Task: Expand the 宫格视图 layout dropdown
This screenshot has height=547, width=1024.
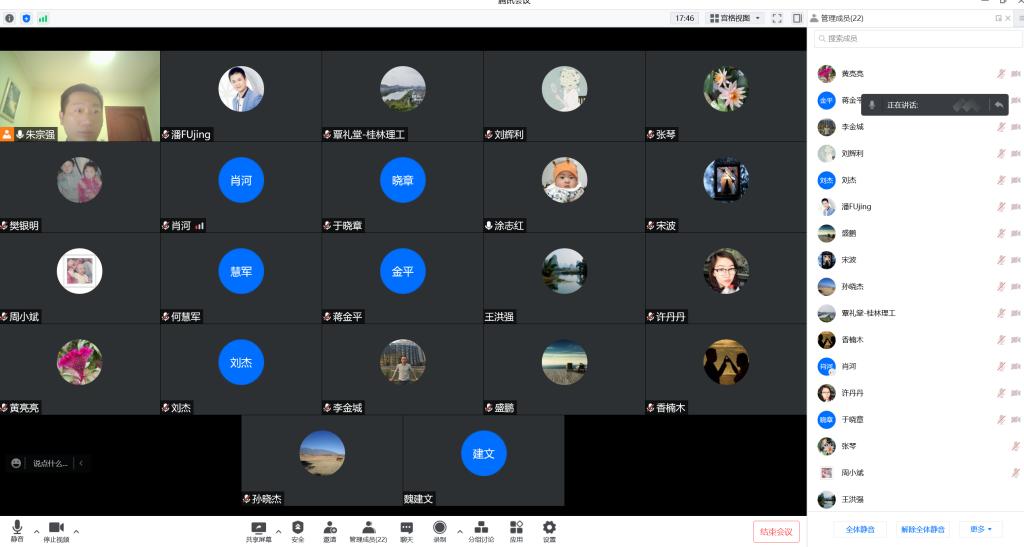Action: point(735,18)
